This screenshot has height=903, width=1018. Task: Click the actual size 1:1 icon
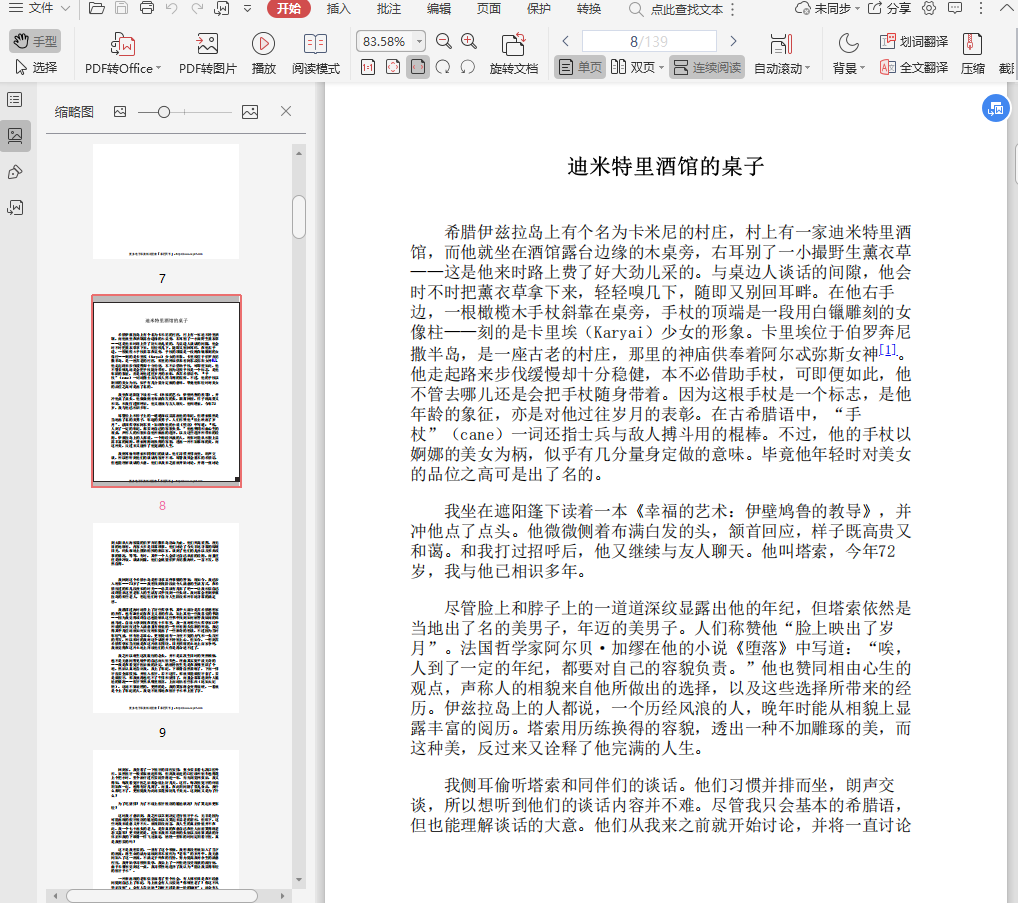point(368,67)
